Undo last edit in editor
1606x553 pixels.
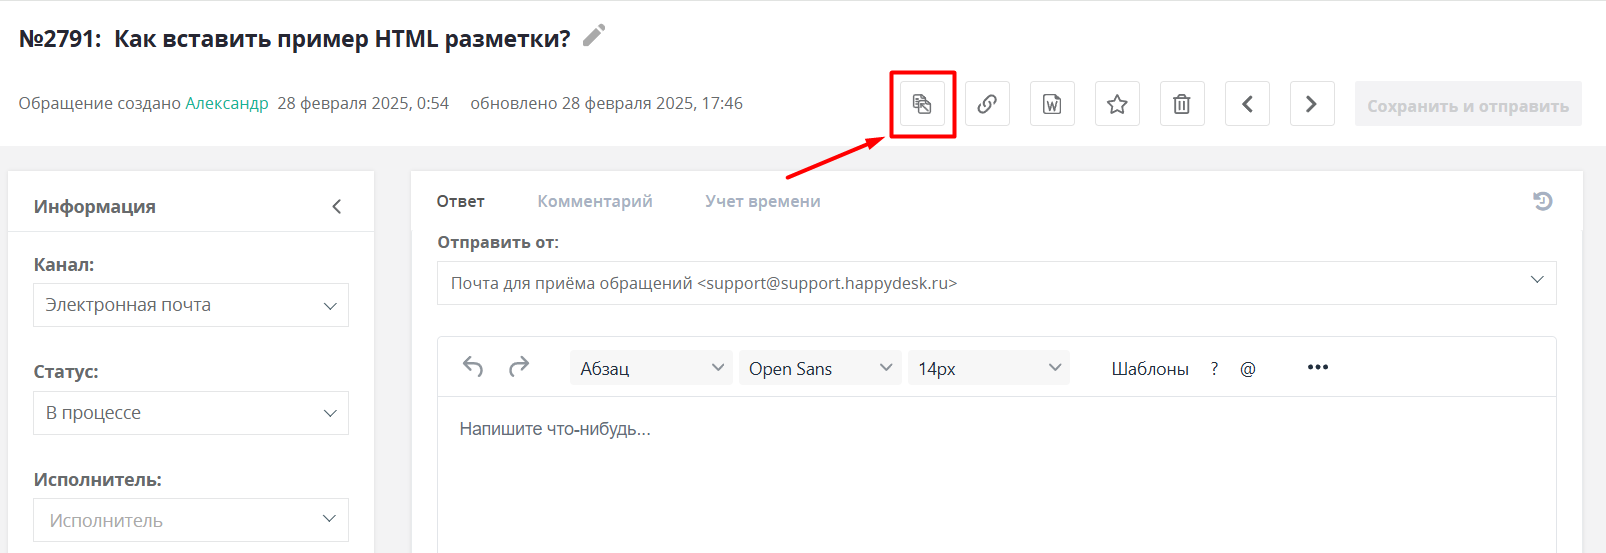[473, 367]
